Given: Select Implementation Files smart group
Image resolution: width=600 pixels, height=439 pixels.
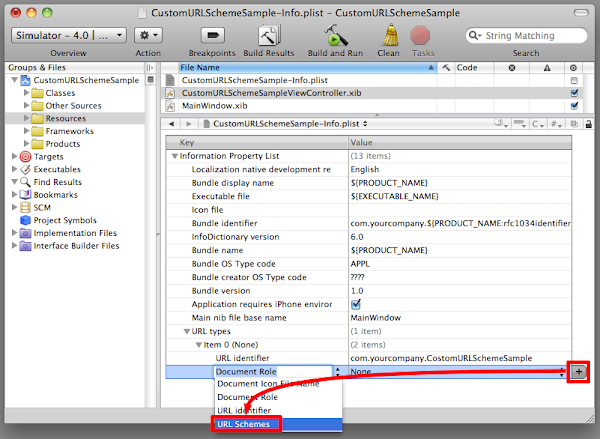Looking at the screenshot, I should click(75, 233).
